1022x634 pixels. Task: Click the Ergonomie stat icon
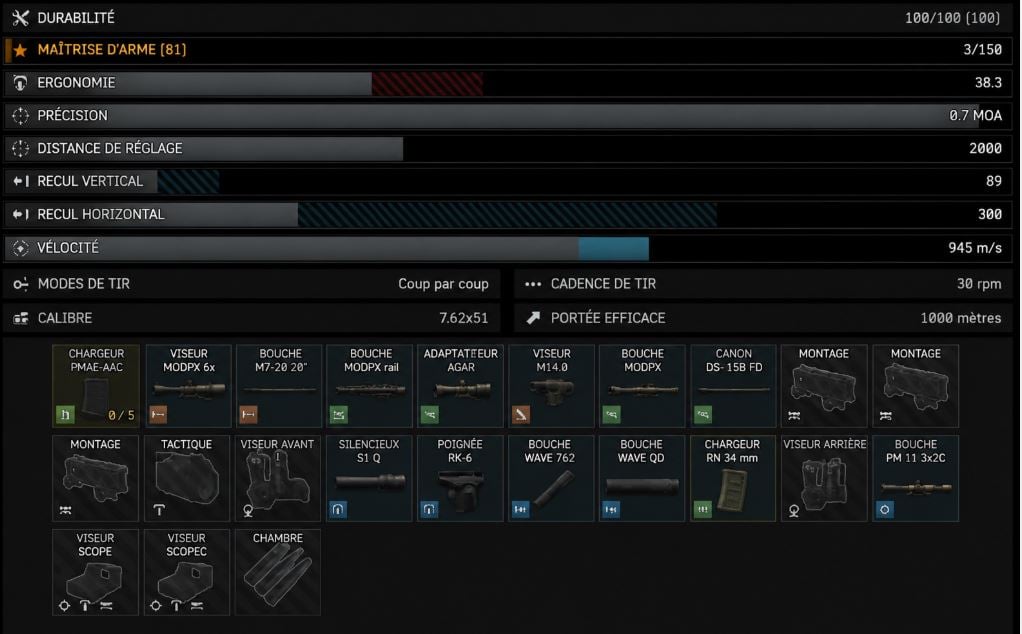tap(20, 83)
